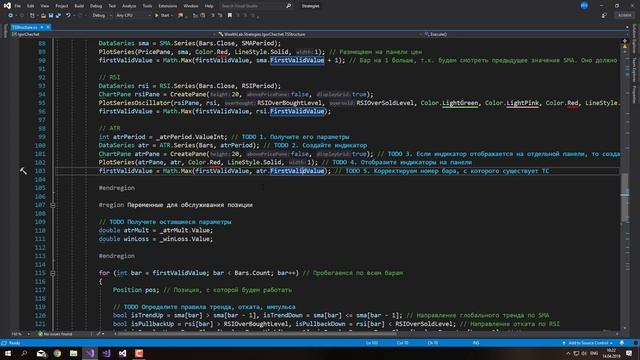The width and height of the screenshot is (640, 360).
Task: Click the Save file toolbar icon
Action: point(51,16)
